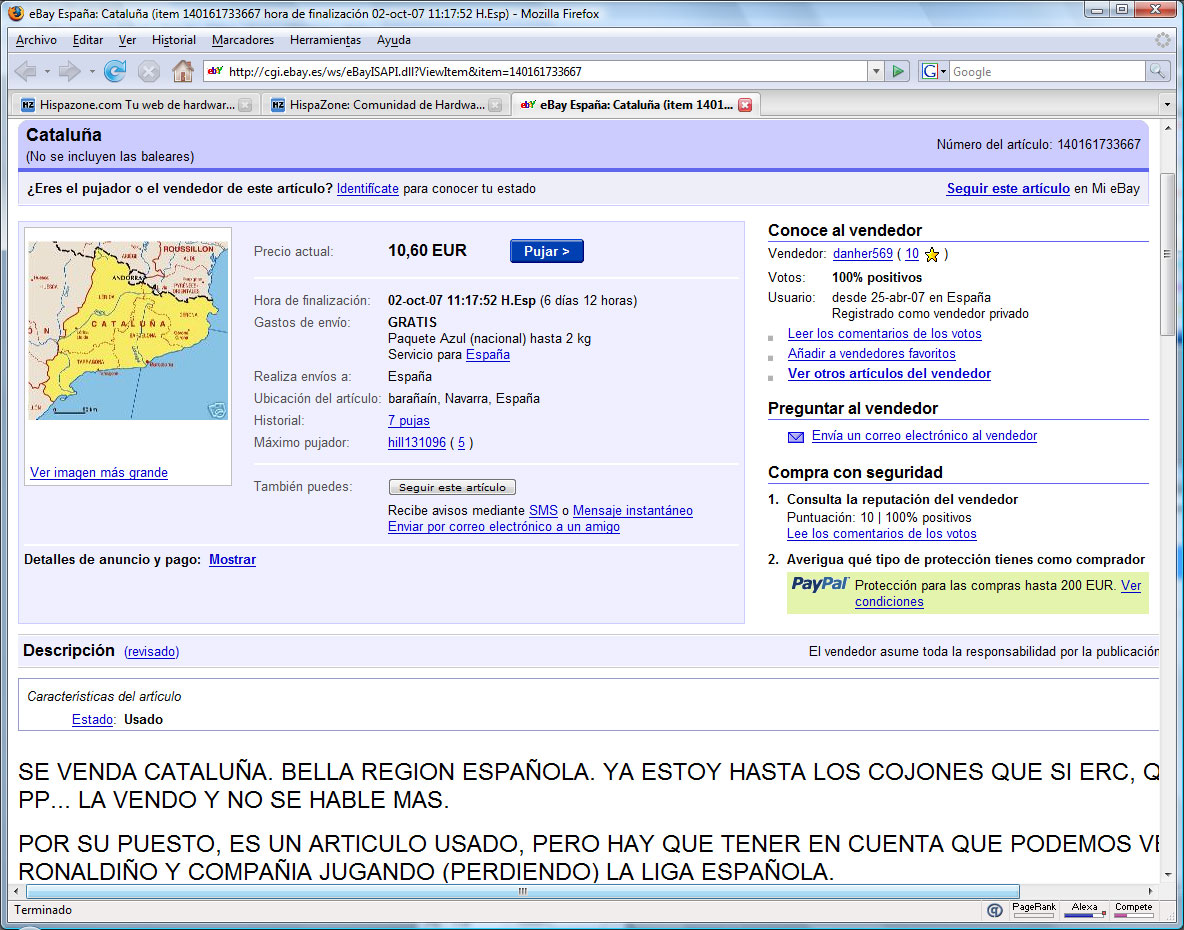
Task: Open the Archivo menu
Action: pyautogui.click(x=36, y=40)
